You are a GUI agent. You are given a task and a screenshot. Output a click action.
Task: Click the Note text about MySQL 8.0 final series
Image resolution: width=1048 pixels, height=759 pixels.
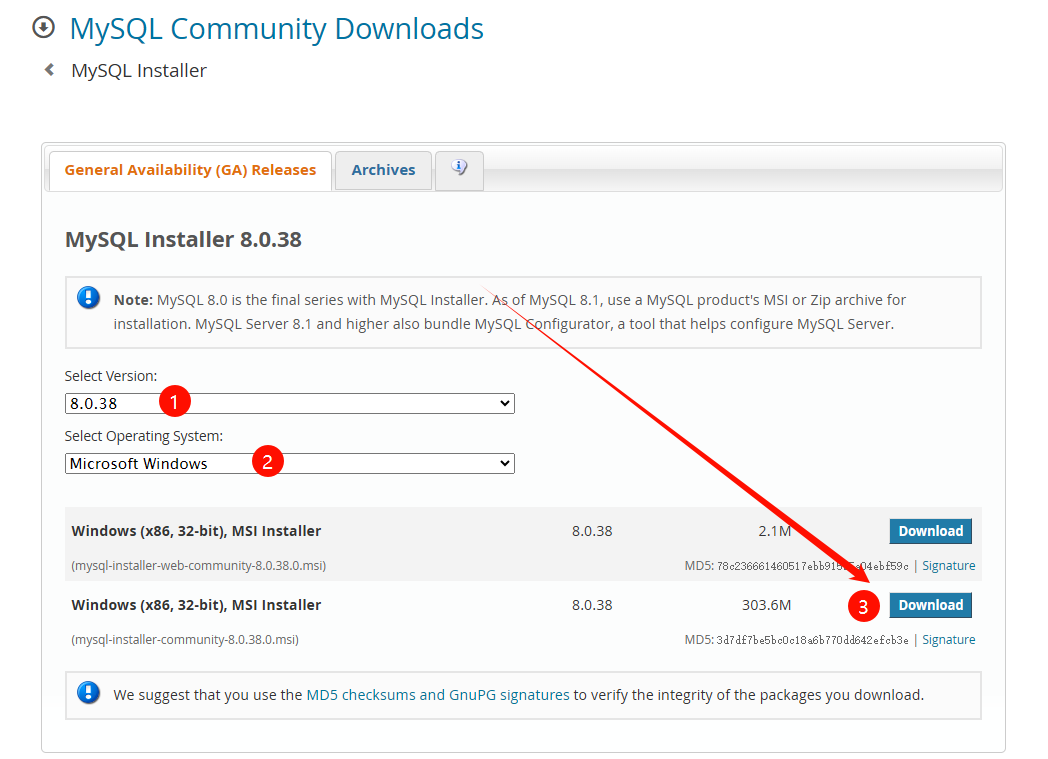[x=510, y=312]
